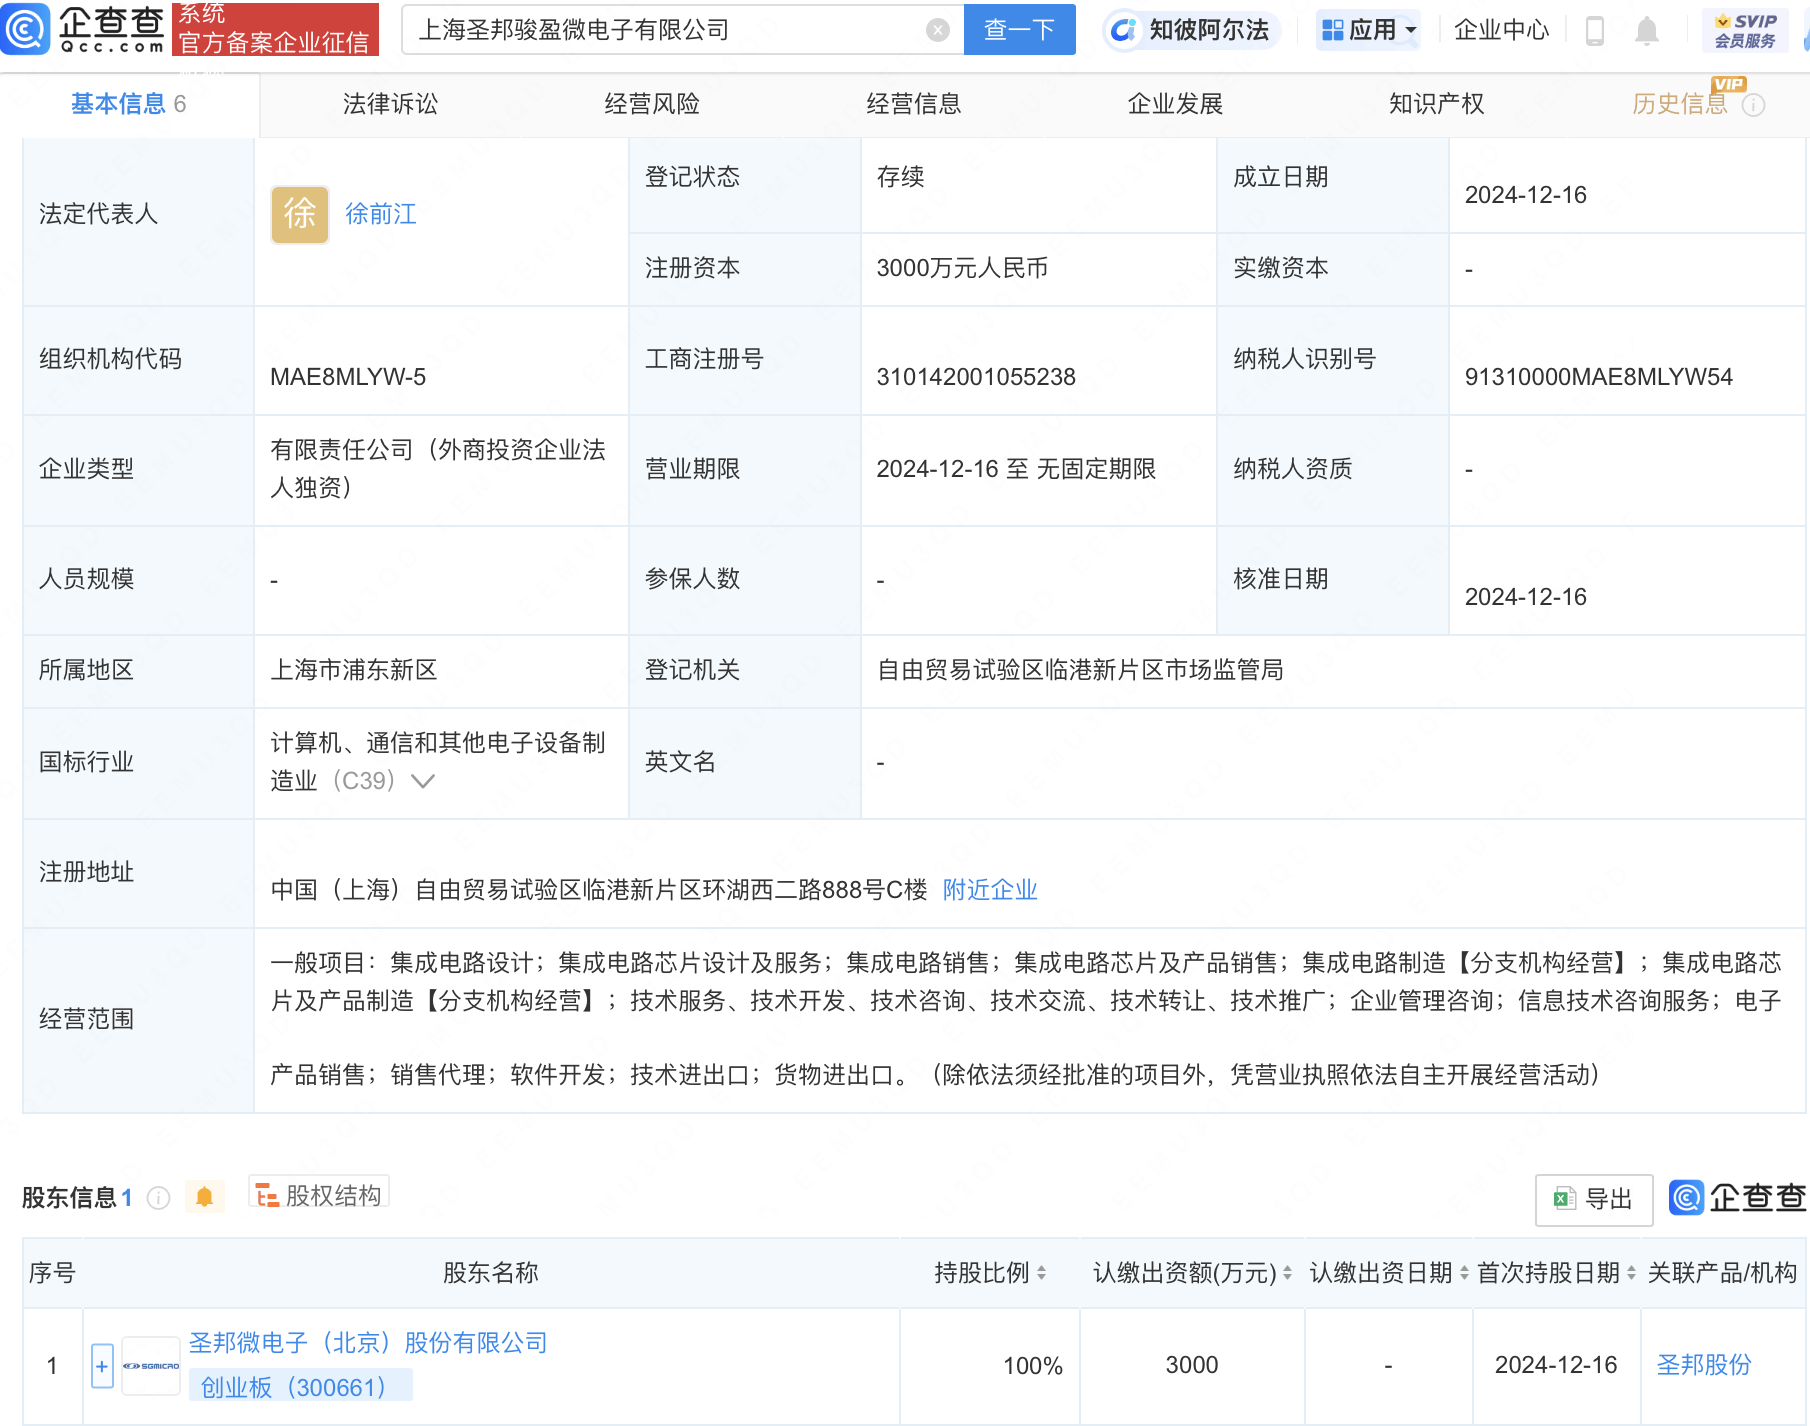Viewport: 1810px width, 1426px height.
Task: Click 官方备案企业征信 red banner
Action: 275,29
